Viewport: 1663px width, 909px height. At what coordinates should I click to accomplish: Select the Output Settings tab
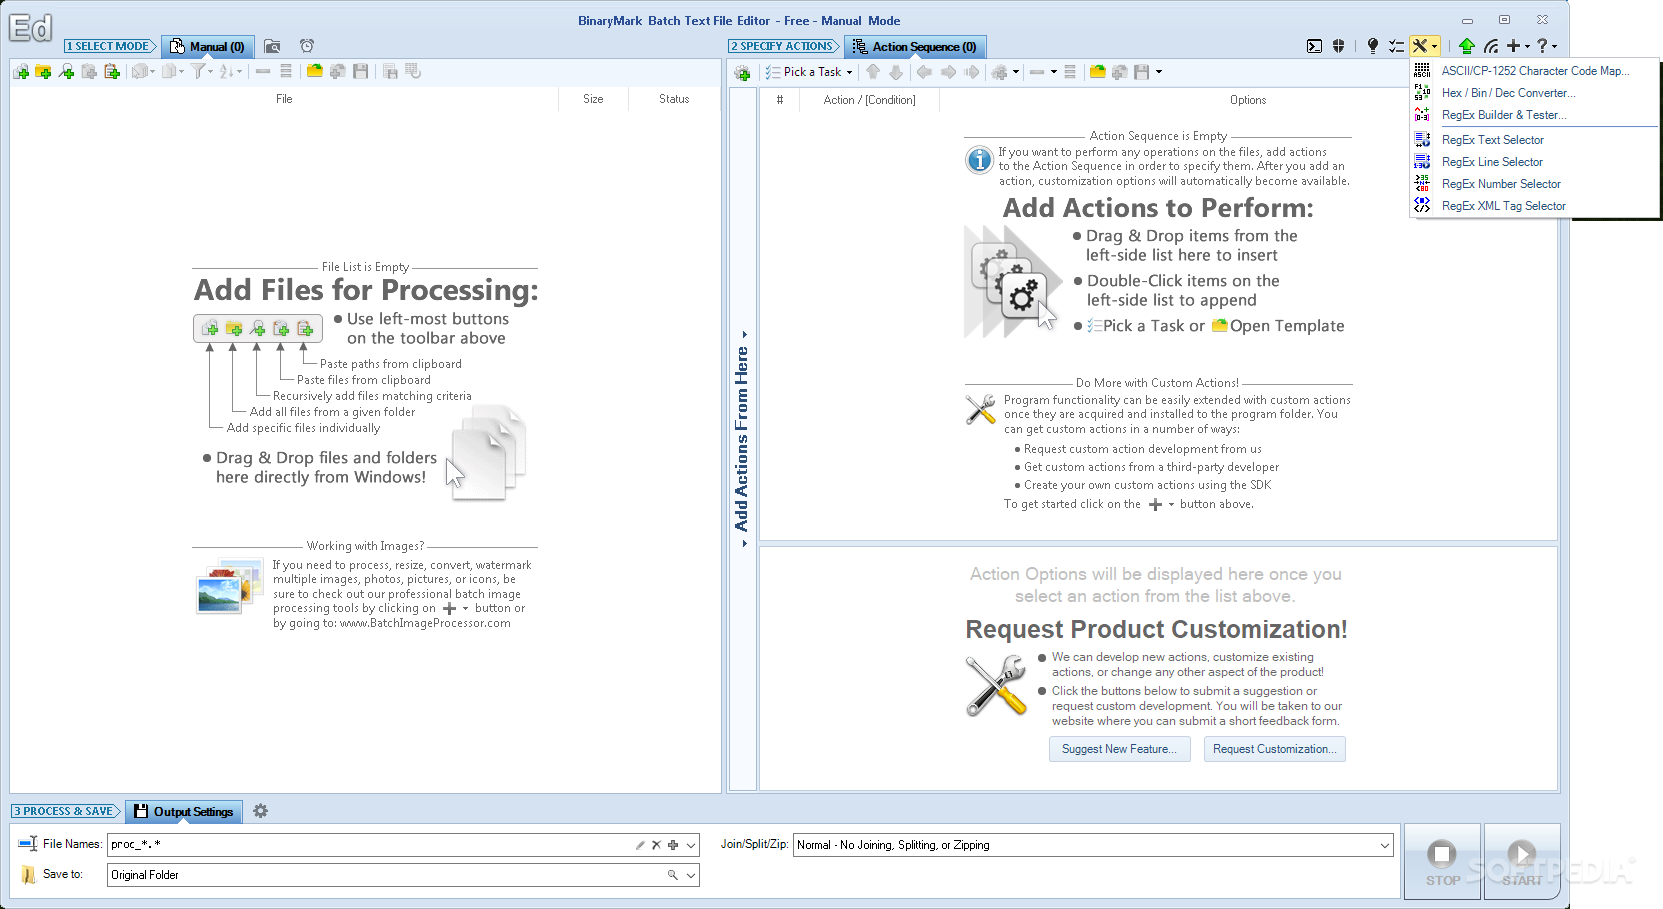coord(184,811)
